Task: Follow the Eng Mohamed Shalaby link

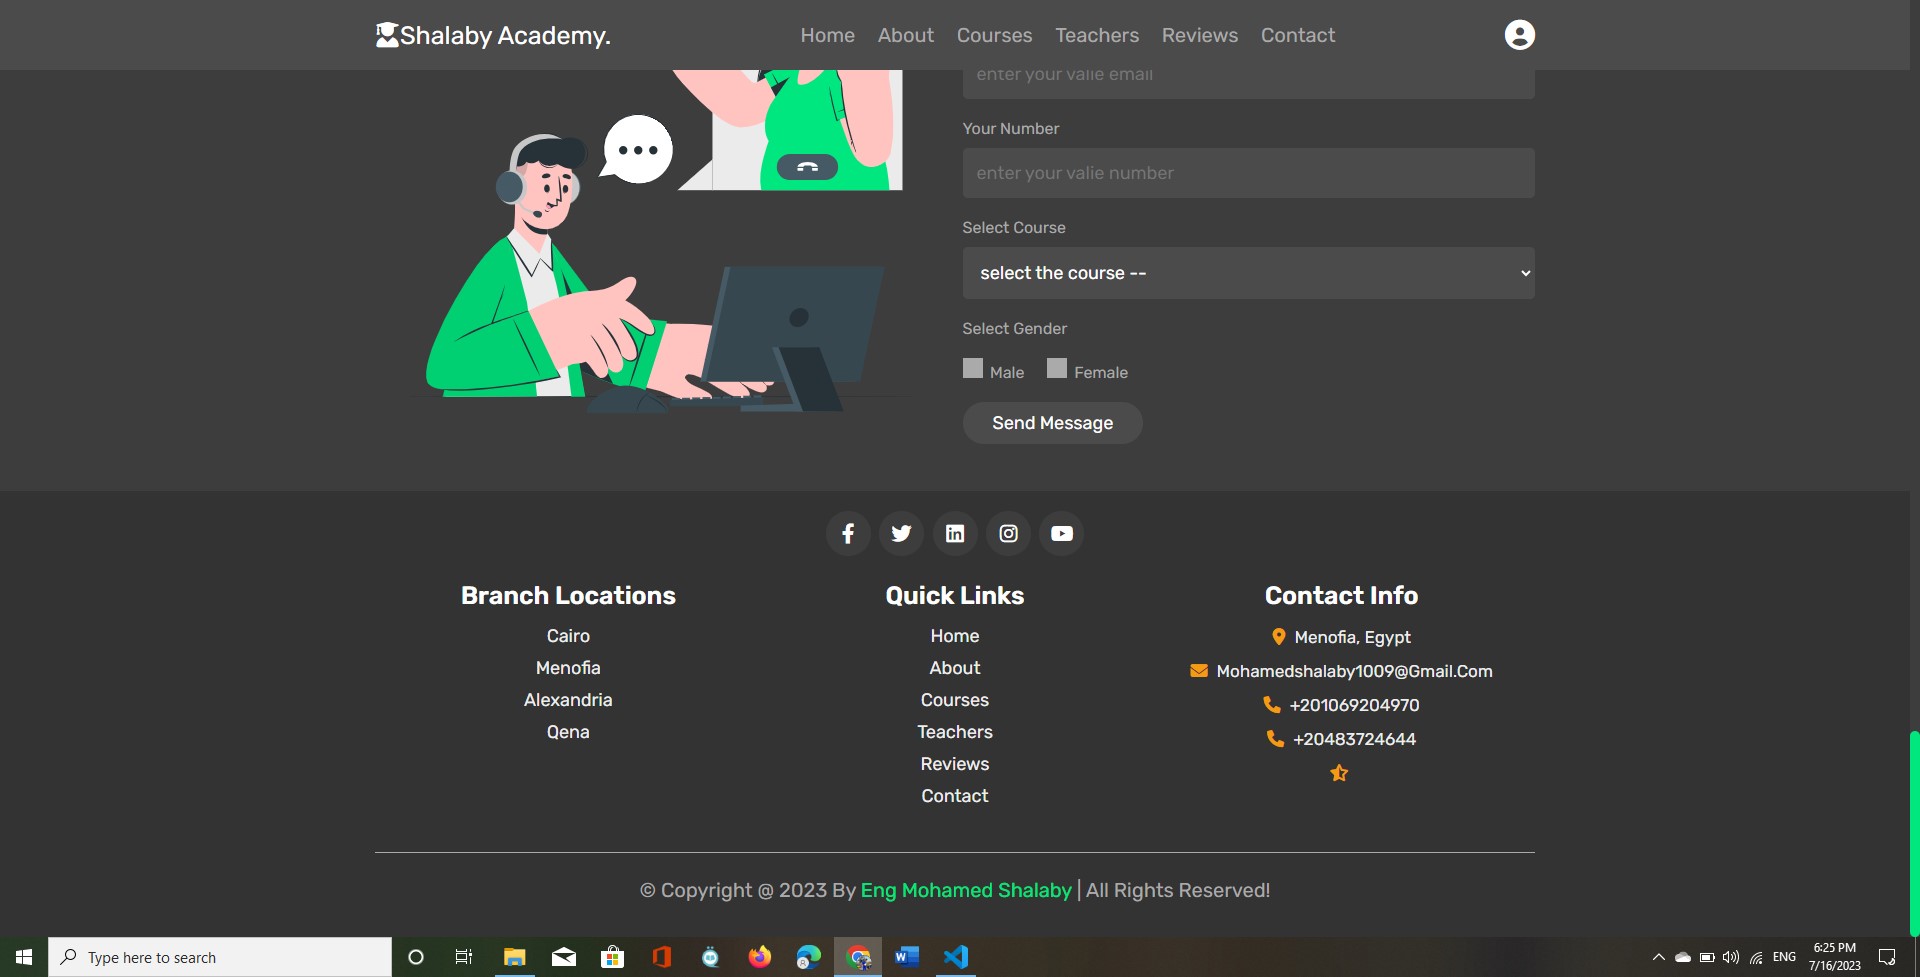Action: click(965, 890)
